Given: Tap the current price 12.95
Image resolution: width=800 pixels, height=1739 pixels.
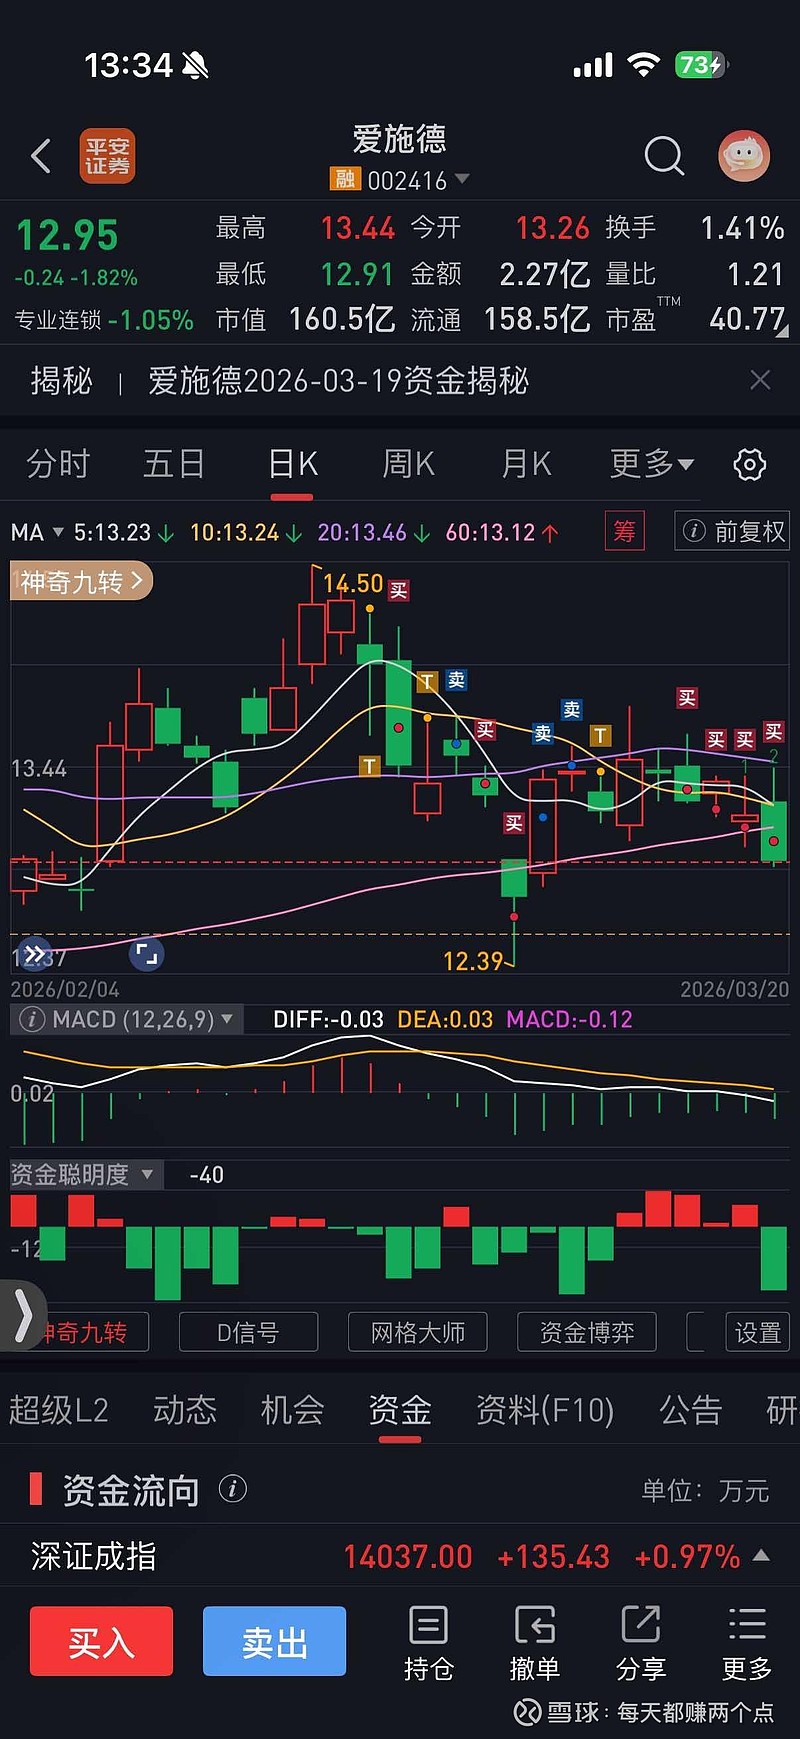Looking at the screenshot, I should point(67,236).
